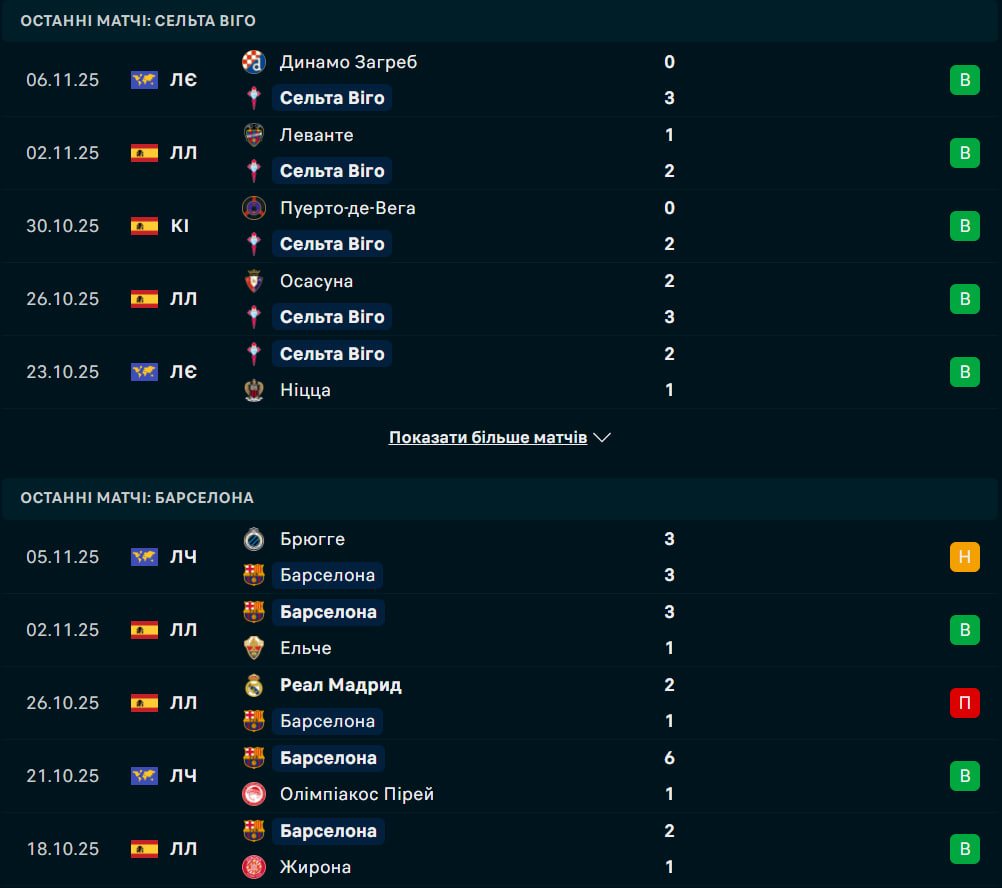Click the Nice club crest

pos(254,390)
